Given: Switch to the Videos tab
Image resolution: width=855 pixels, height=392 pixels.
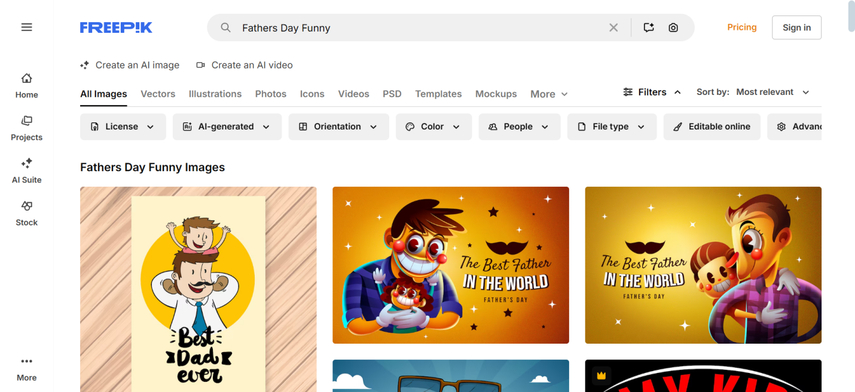Looking at the screenshot, I should tap(353, 94).
